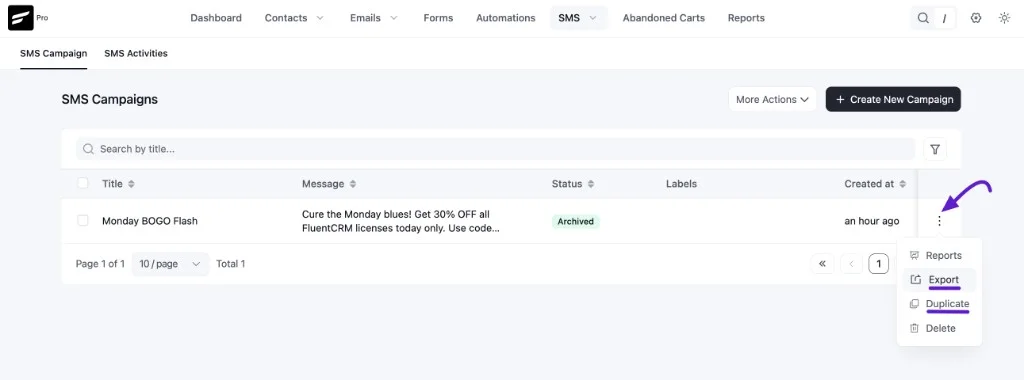
Task: Click the 'Cure the Monday blues' message text
Action: click(400, 221)
